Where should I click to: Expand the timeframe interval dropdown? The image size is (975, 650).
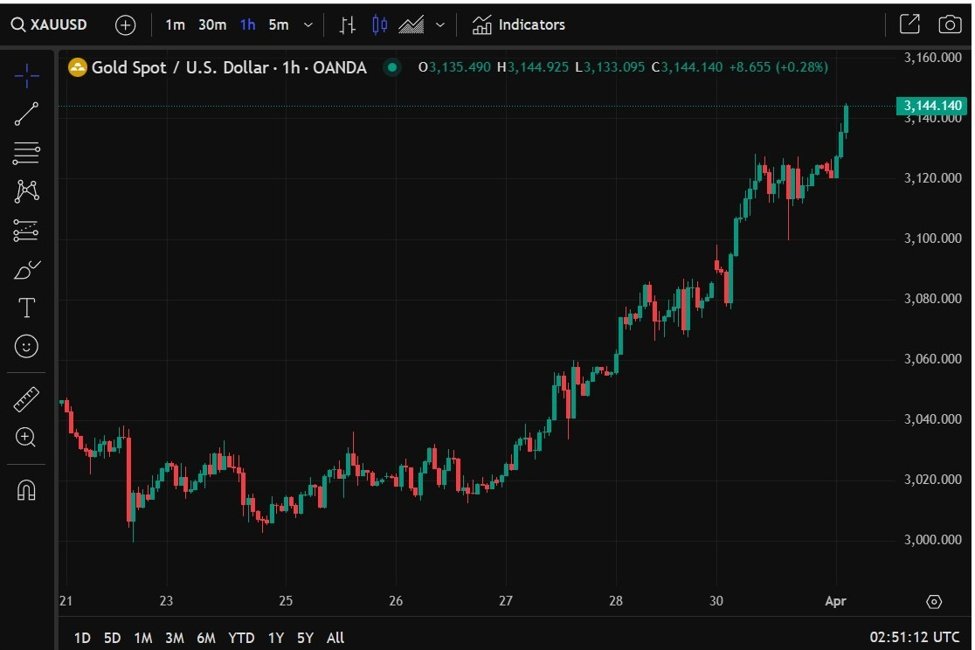(x=307, y=24)
